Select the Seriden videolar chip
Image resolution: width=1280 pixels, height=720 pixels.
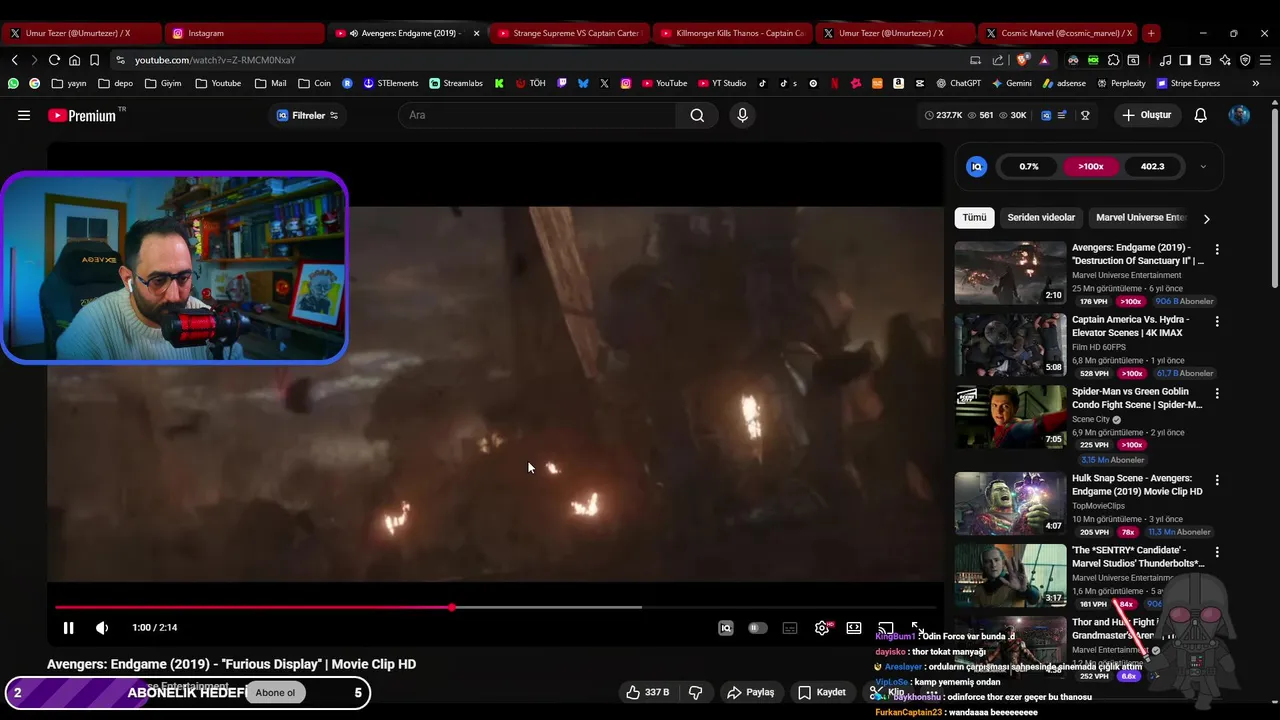click(x=1041, y=217)
